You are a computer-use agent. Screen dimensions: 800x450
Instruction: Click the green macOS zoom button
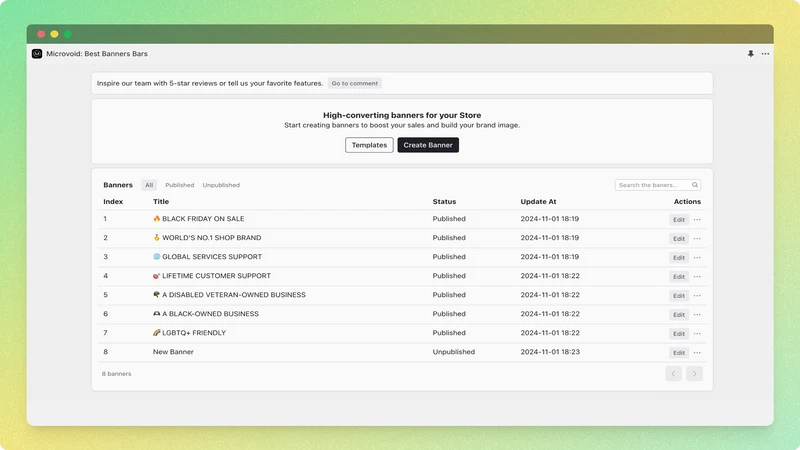pos(67,34)
